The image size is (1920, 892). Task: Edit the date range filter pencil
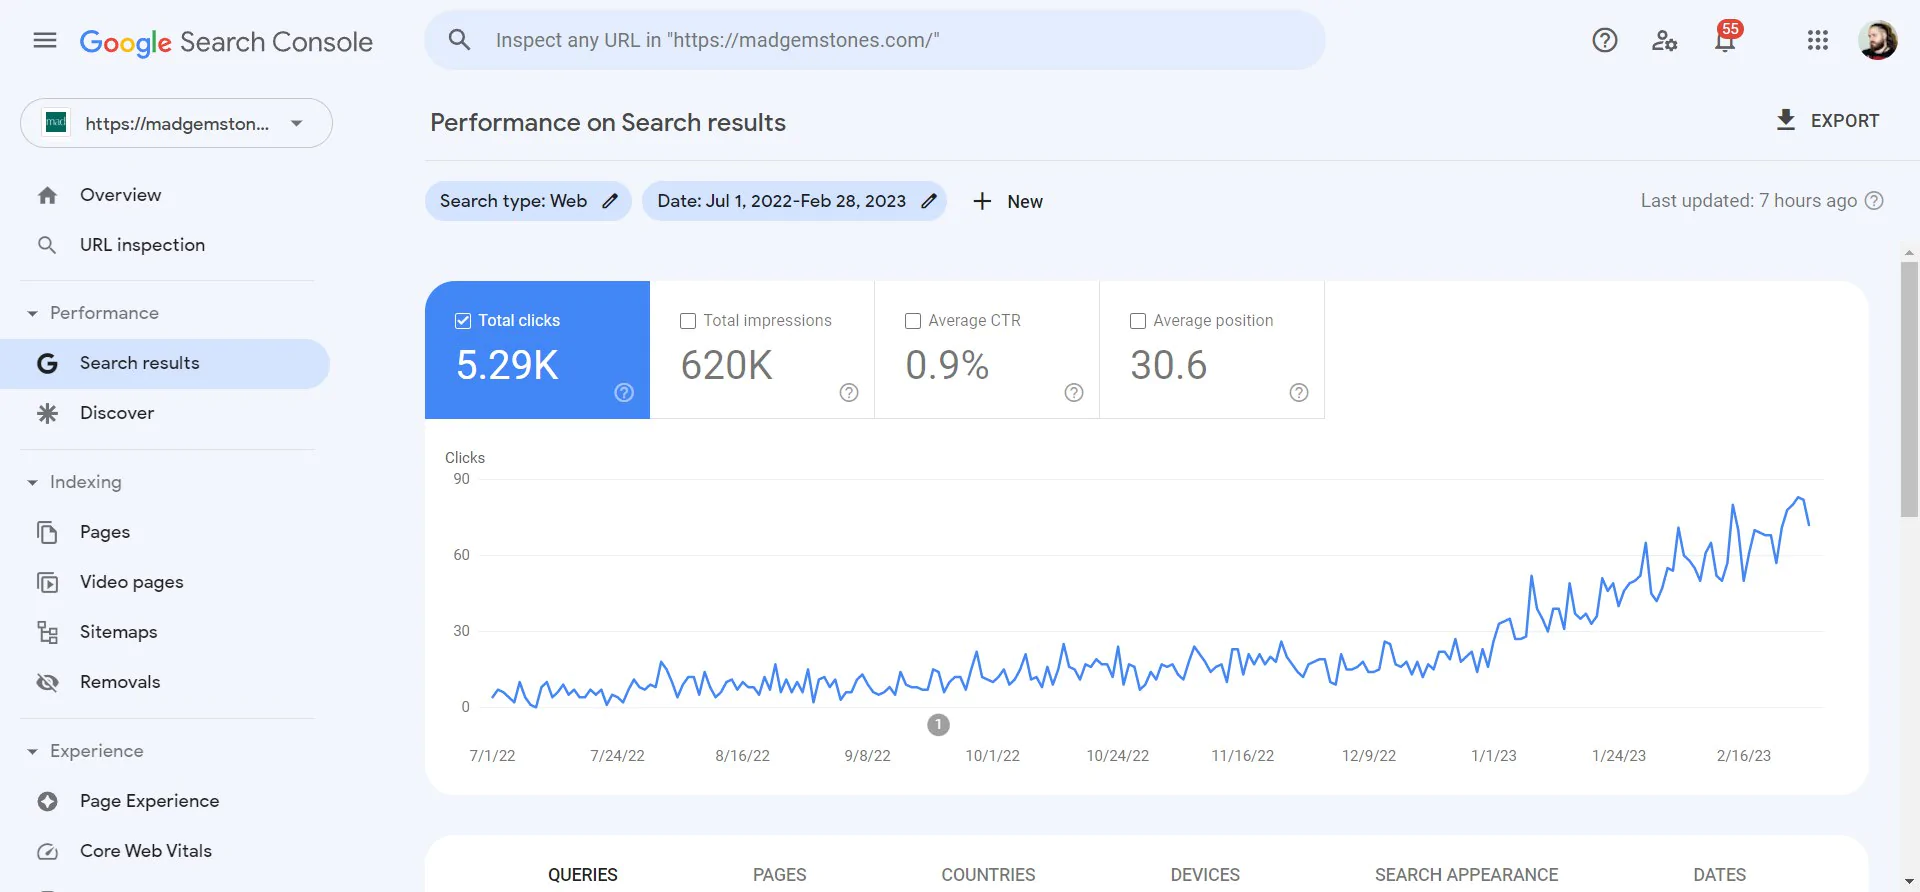[x=929, y=201]
